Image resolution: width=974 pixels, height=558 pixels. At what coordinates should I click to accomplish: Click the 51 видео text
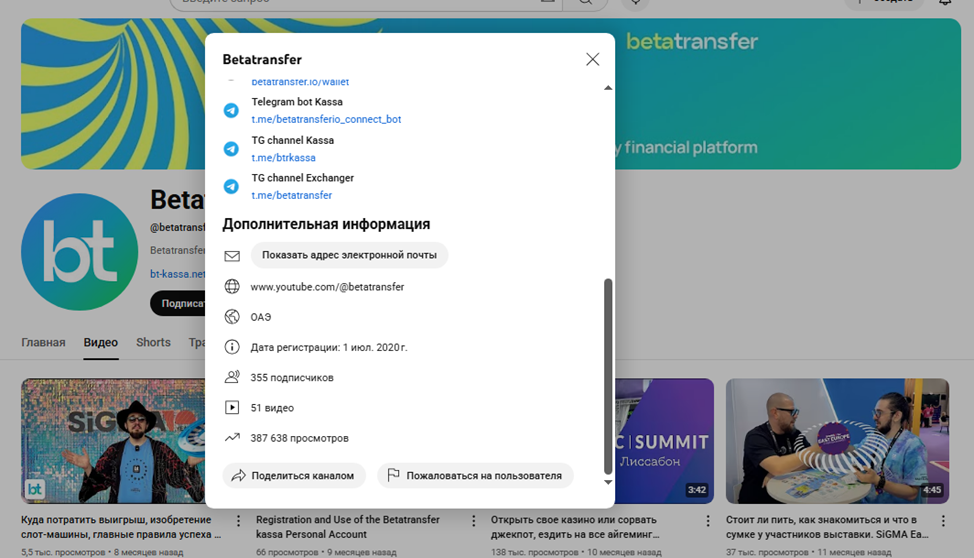(272, 408)
